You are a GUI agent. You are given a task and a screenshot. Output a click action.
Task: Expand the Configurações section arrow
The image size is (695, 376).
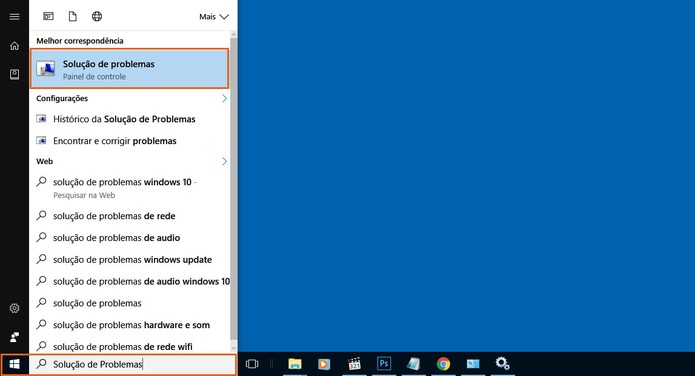pyautogui.click(x=224, y=98)
